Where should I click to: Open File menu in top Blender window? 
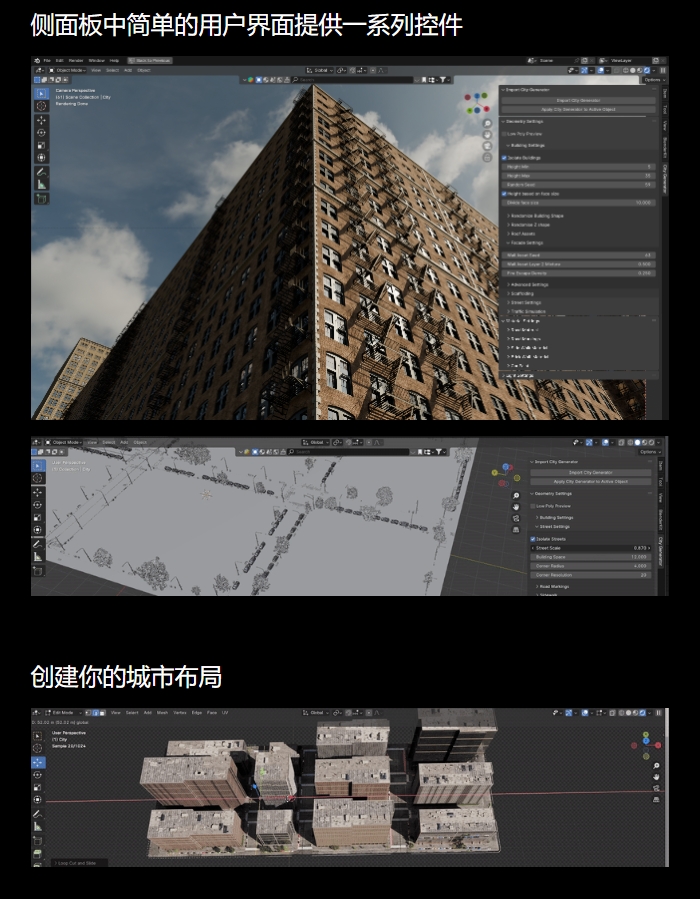[x=47, y=61]
